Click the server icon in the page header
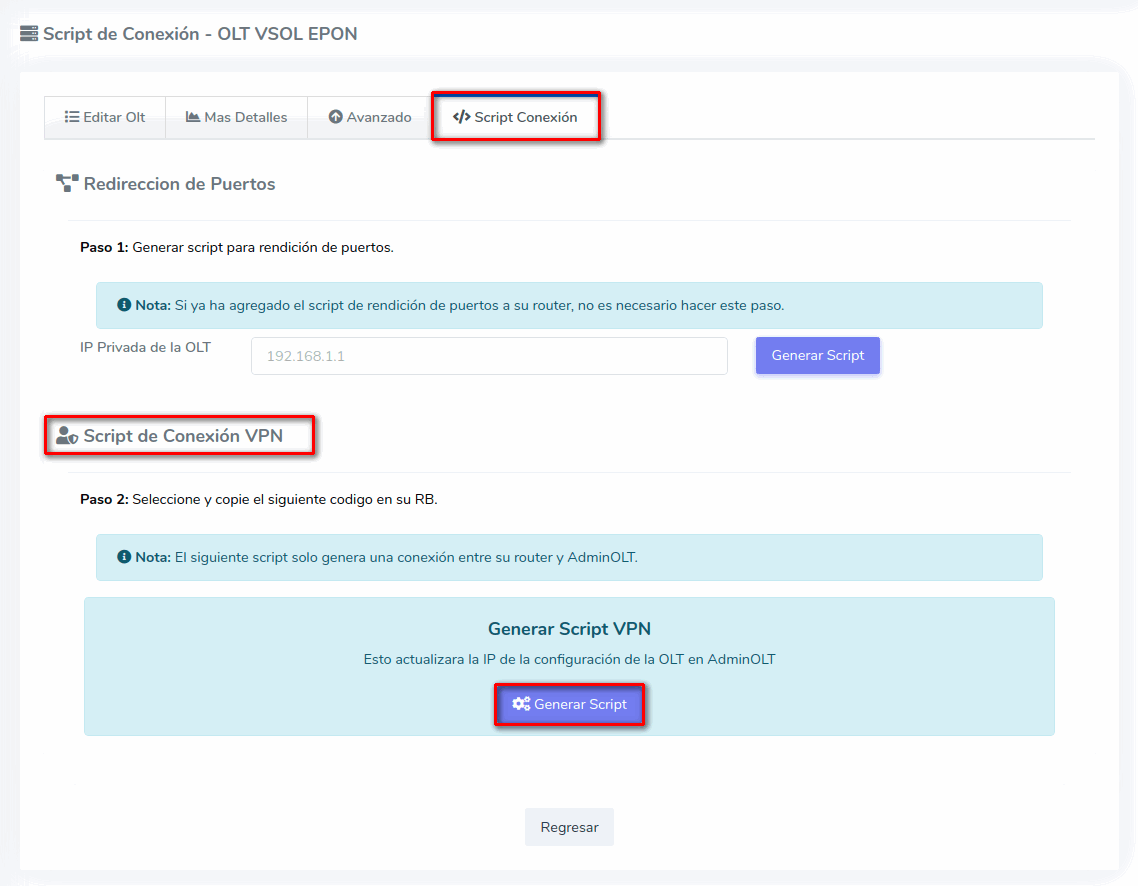Image resolution: width=1138 pixels, height=886 pixels. pos(29,34)
